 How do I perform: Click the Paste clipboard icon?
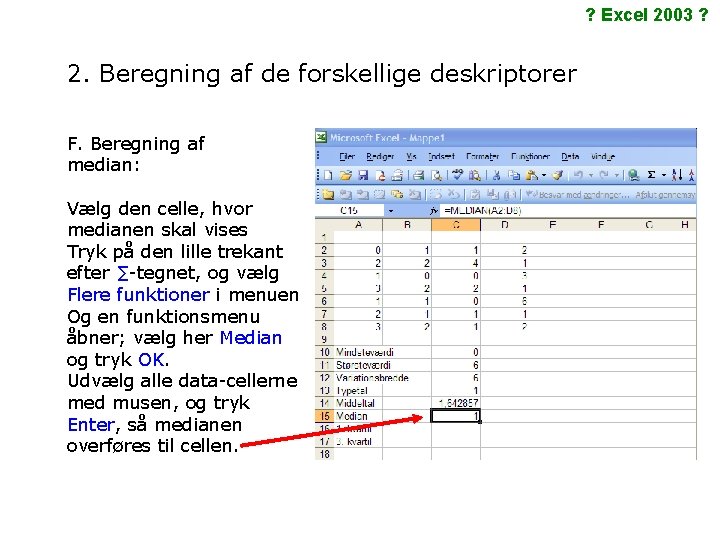click(532, 175)
